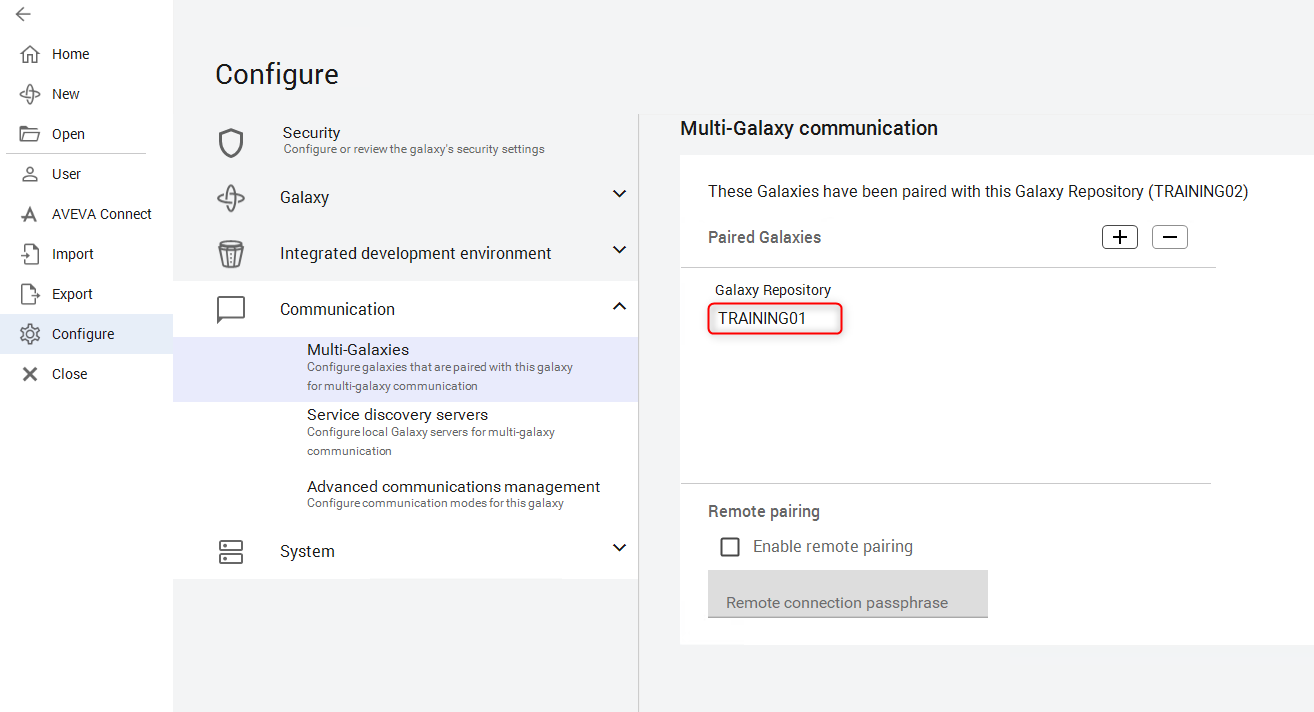Expand Integrated development environment chevron
Viewport: 1314px width, 712px height.
click(619, 250)
